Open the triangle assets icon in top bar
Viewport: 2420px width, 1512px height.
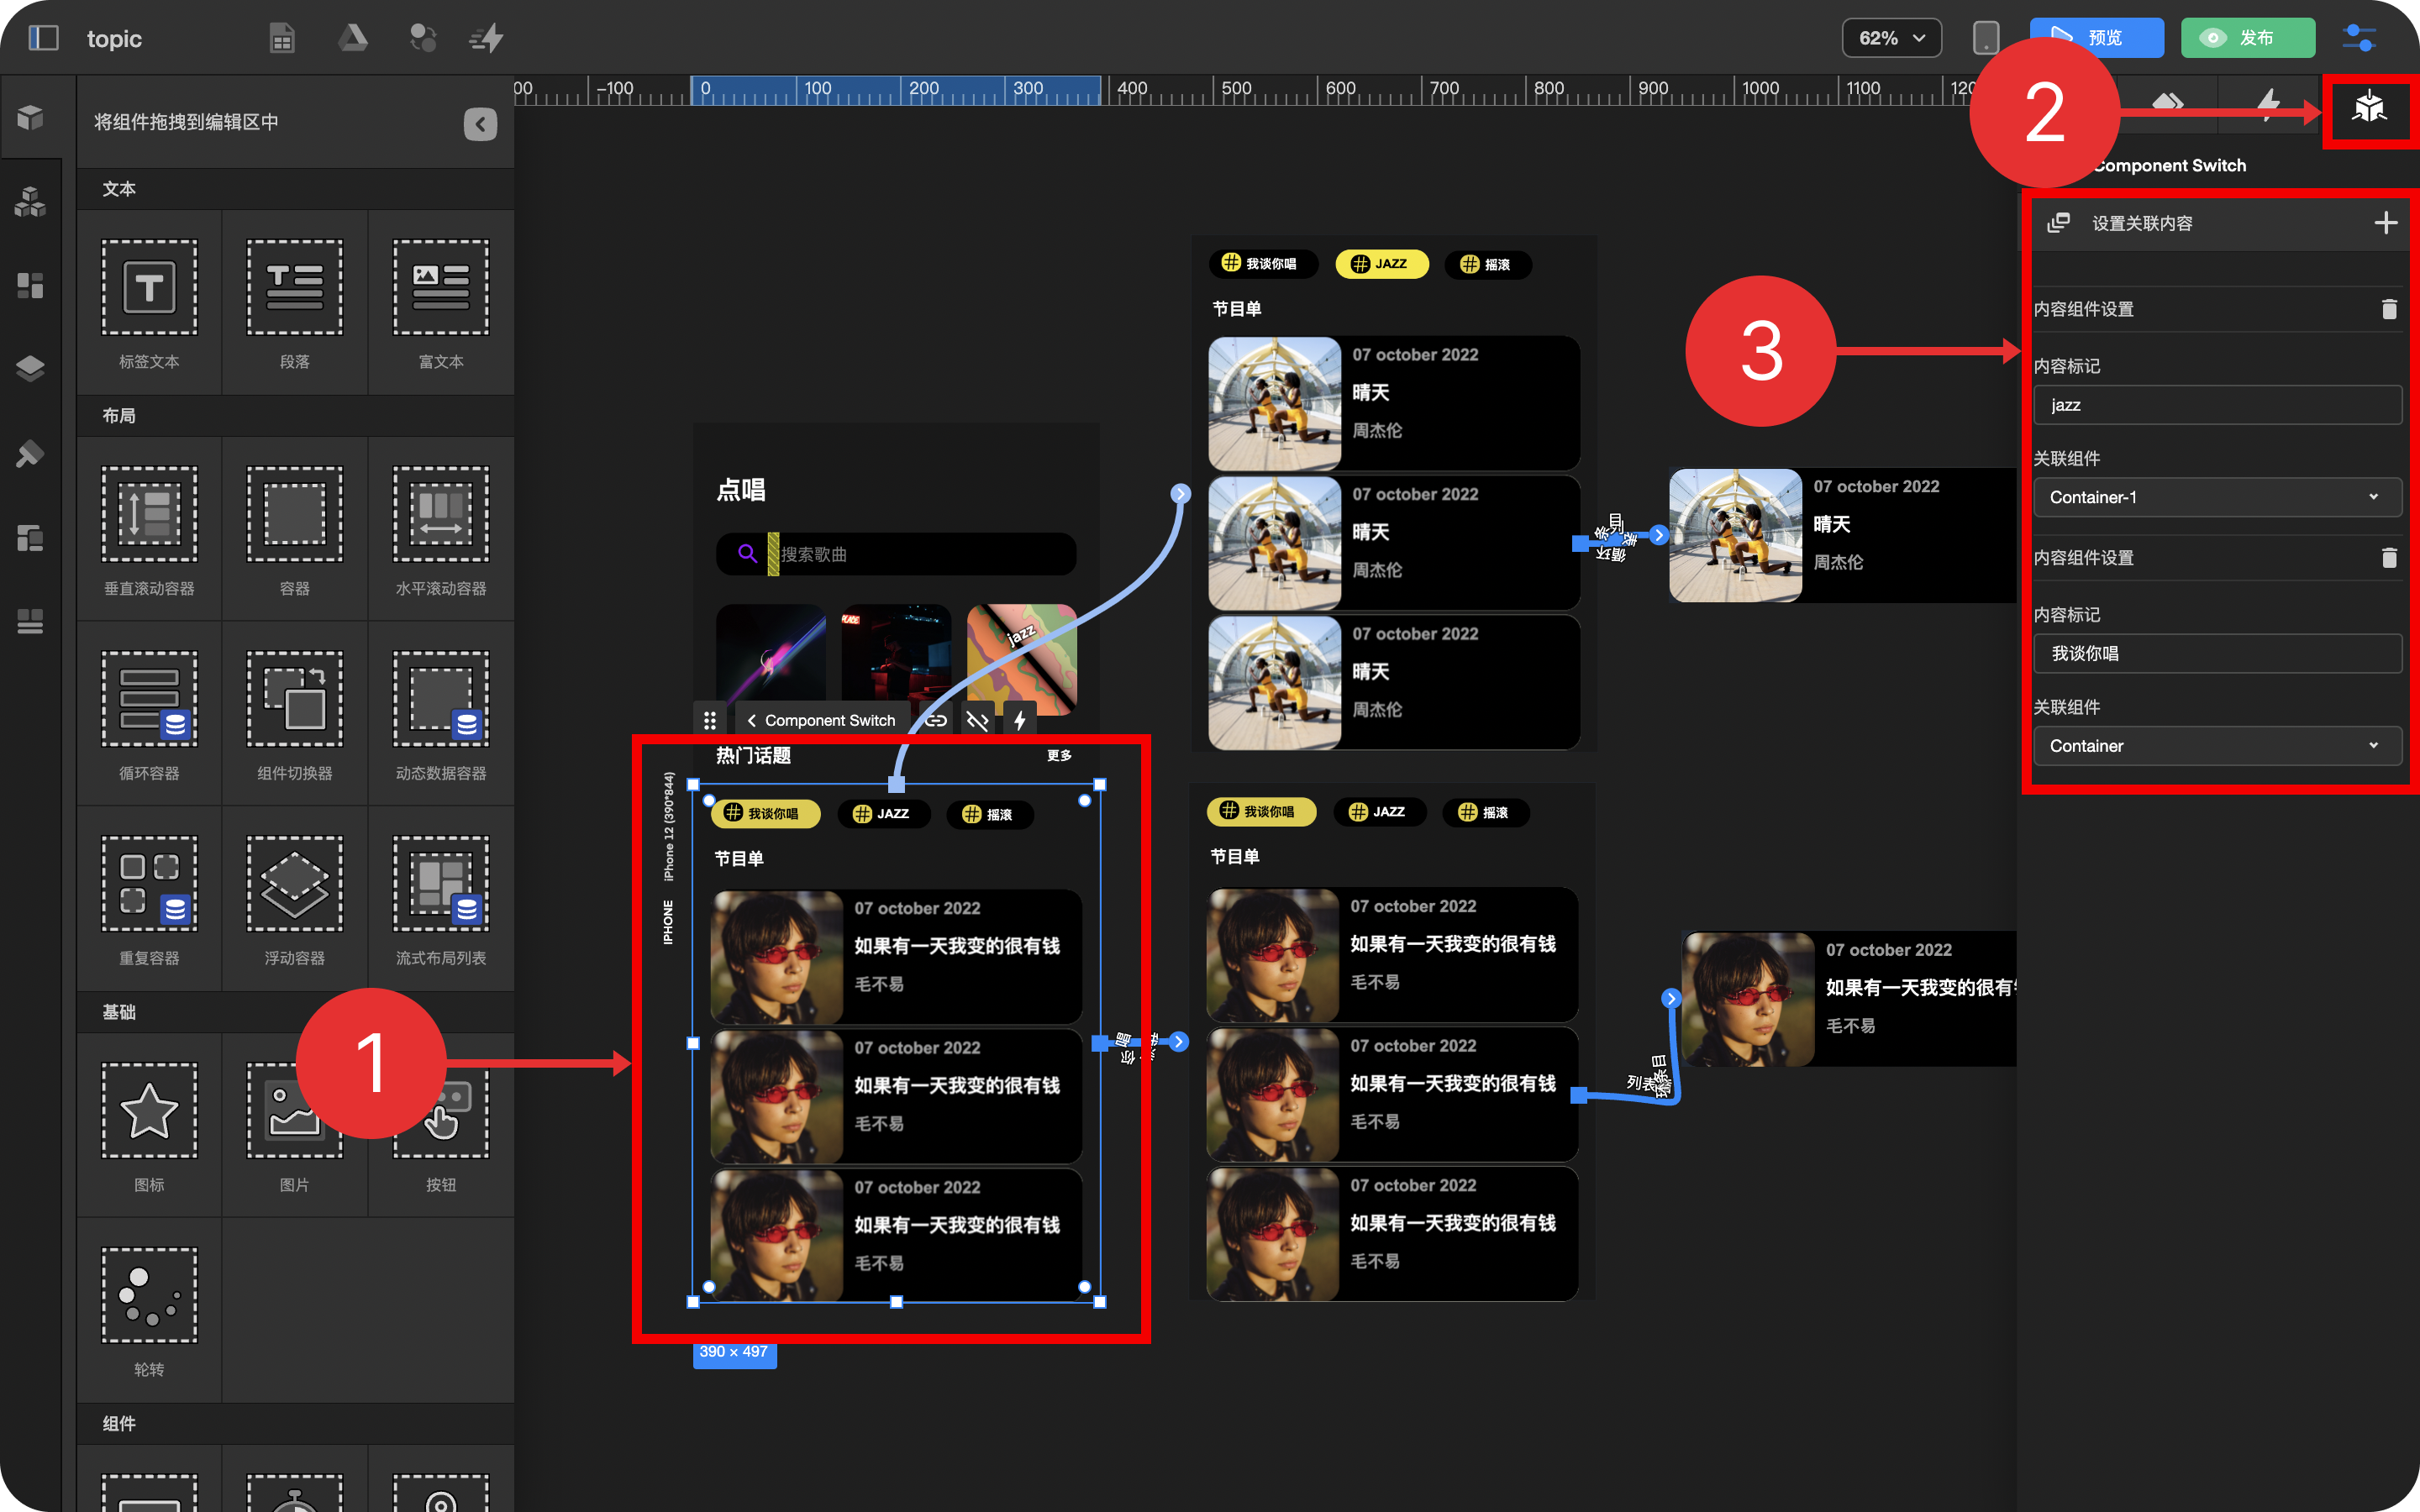point(352,38)
